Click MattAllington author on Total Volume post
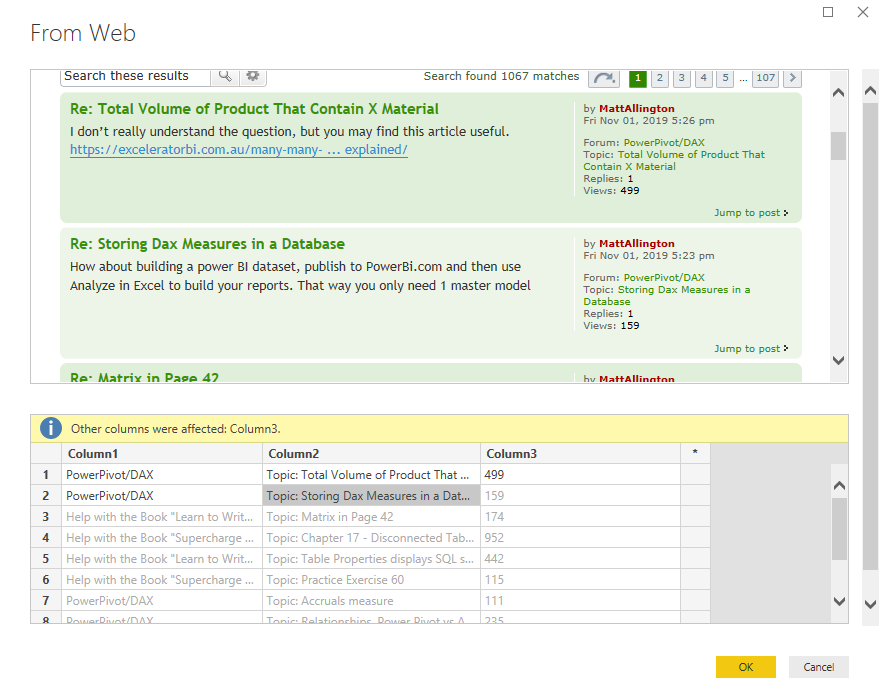 click(637, 109)
